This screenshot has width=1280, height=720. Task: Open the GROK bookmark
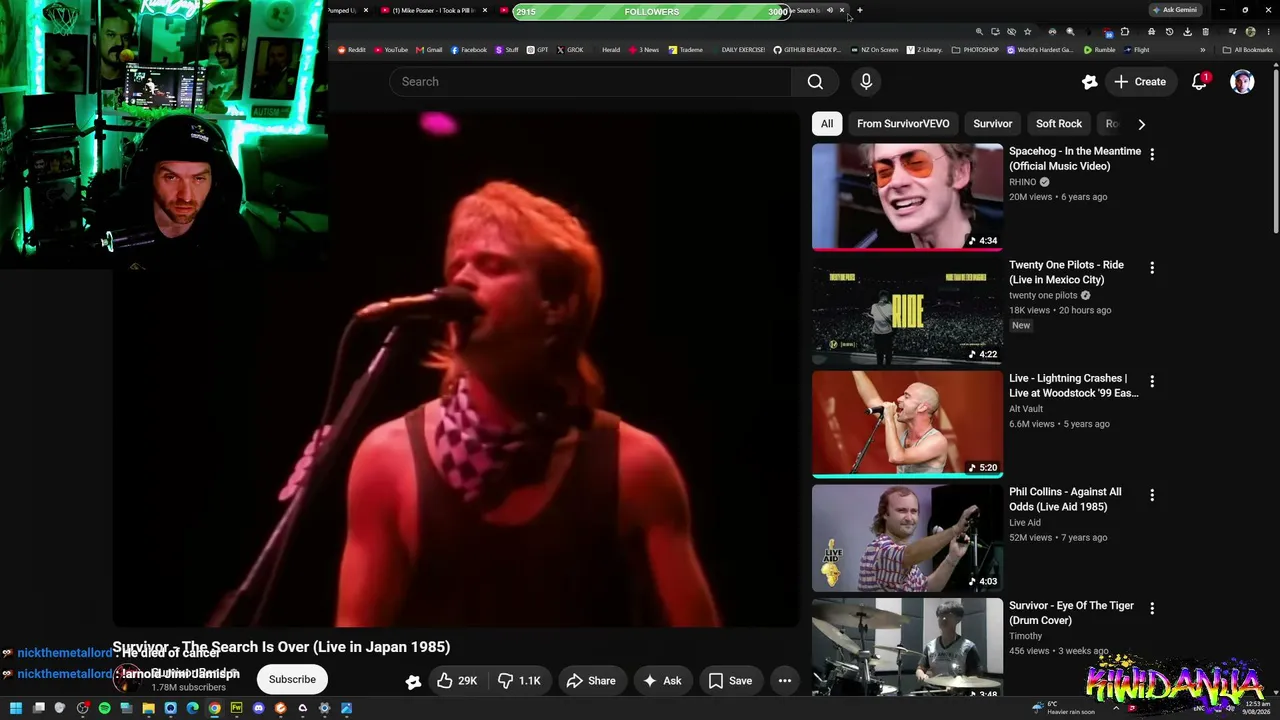point(570,50)
